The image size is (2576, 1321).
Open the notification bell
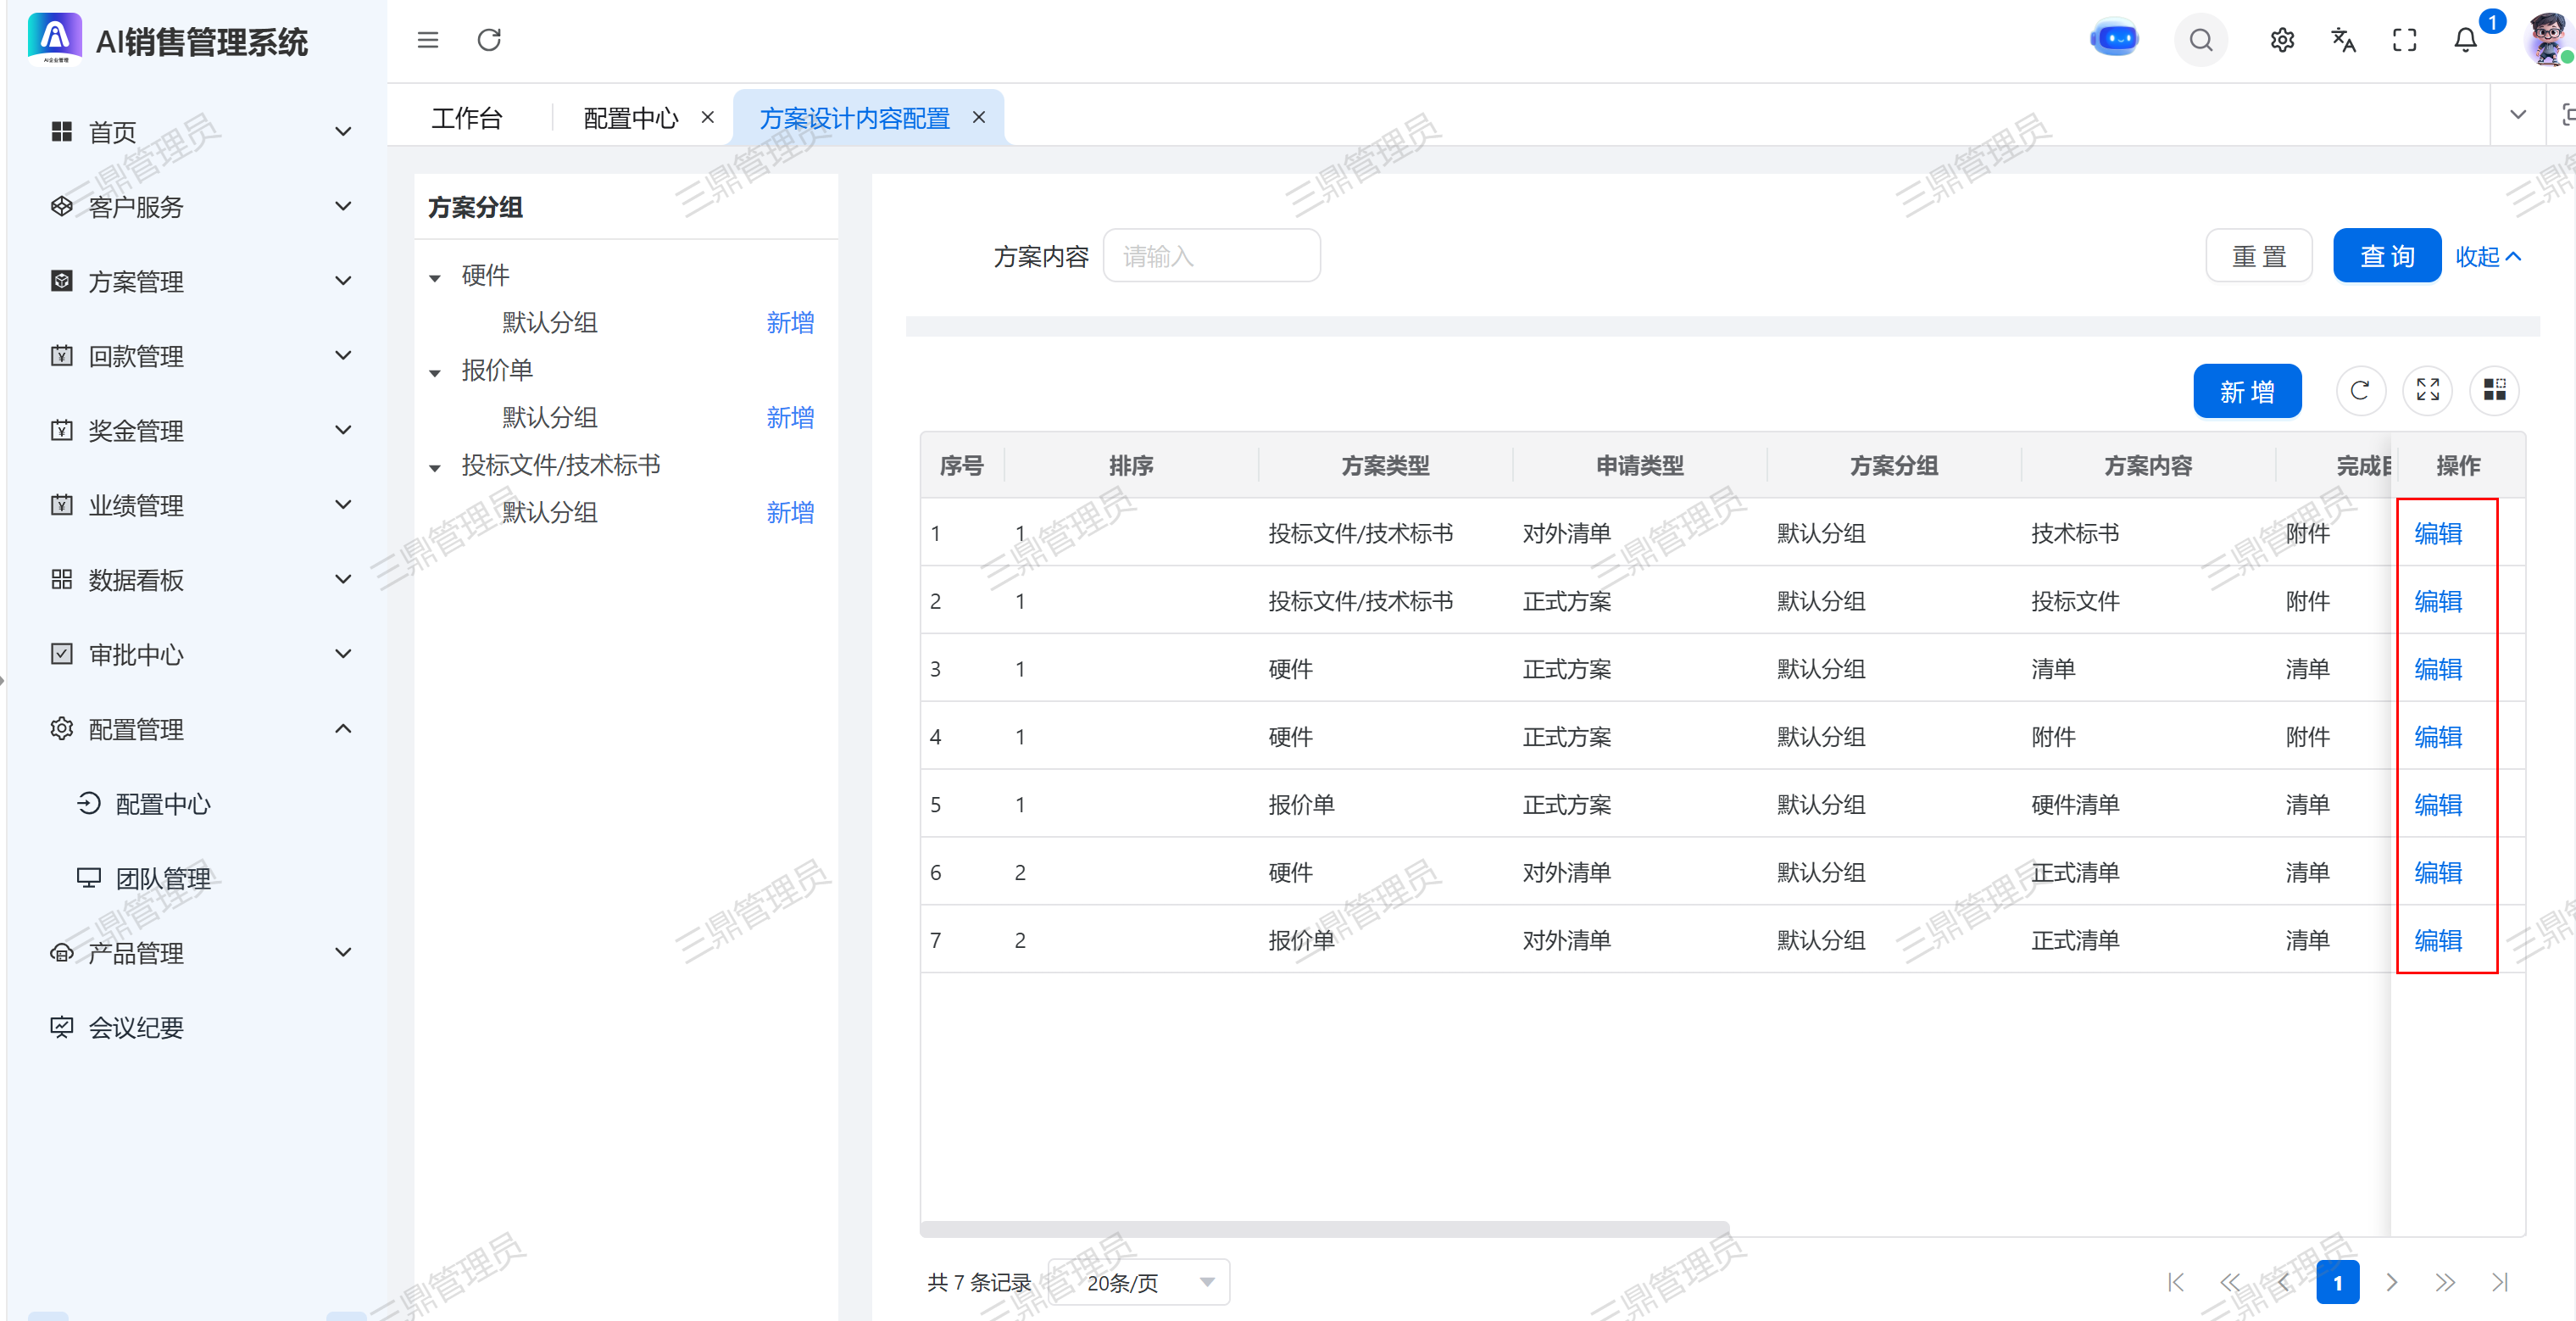pos(2465,40)
